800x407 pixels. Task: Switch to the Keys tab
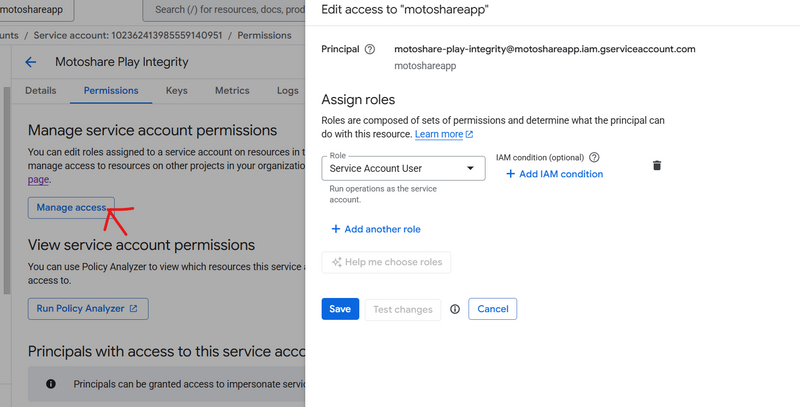177,90
